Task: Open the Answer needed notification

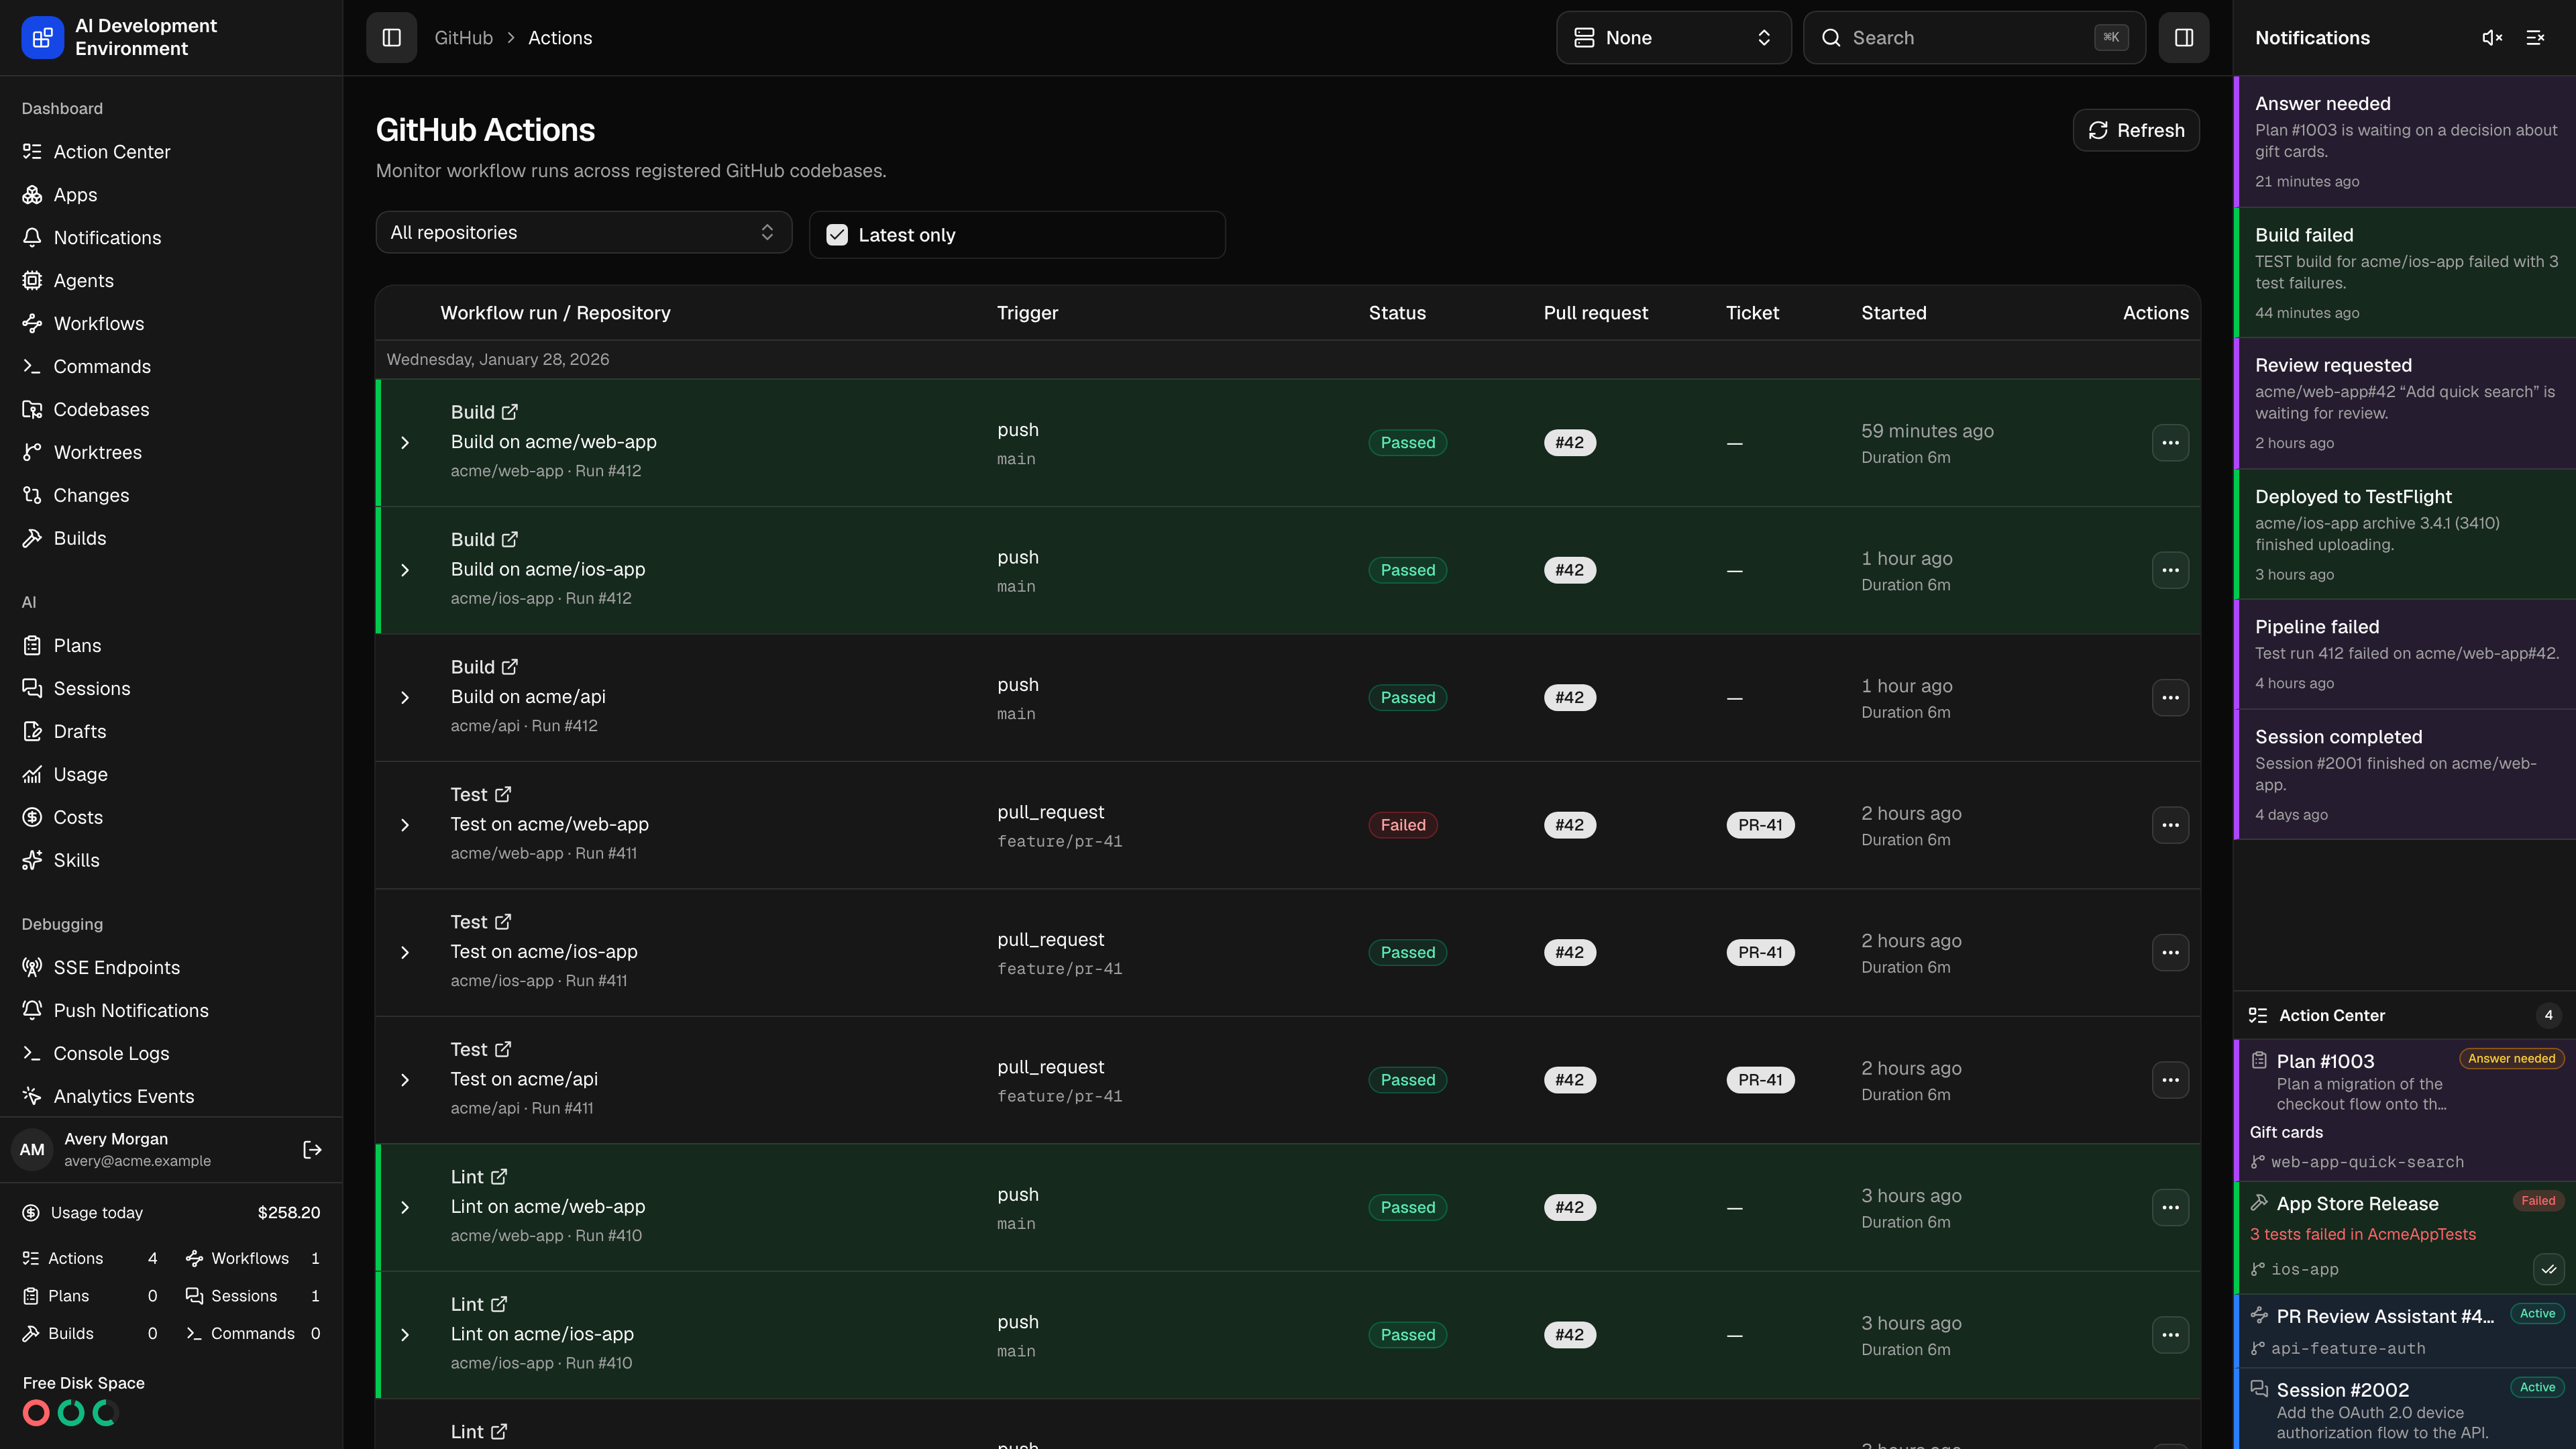Action: (x=2405, y=141)
